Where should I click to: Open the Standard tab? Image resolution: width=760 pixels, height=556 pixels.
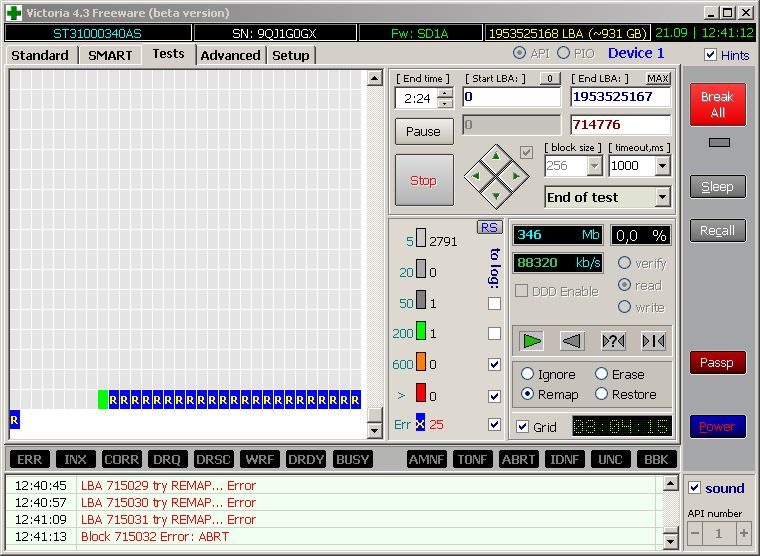[x=40, y=55]
